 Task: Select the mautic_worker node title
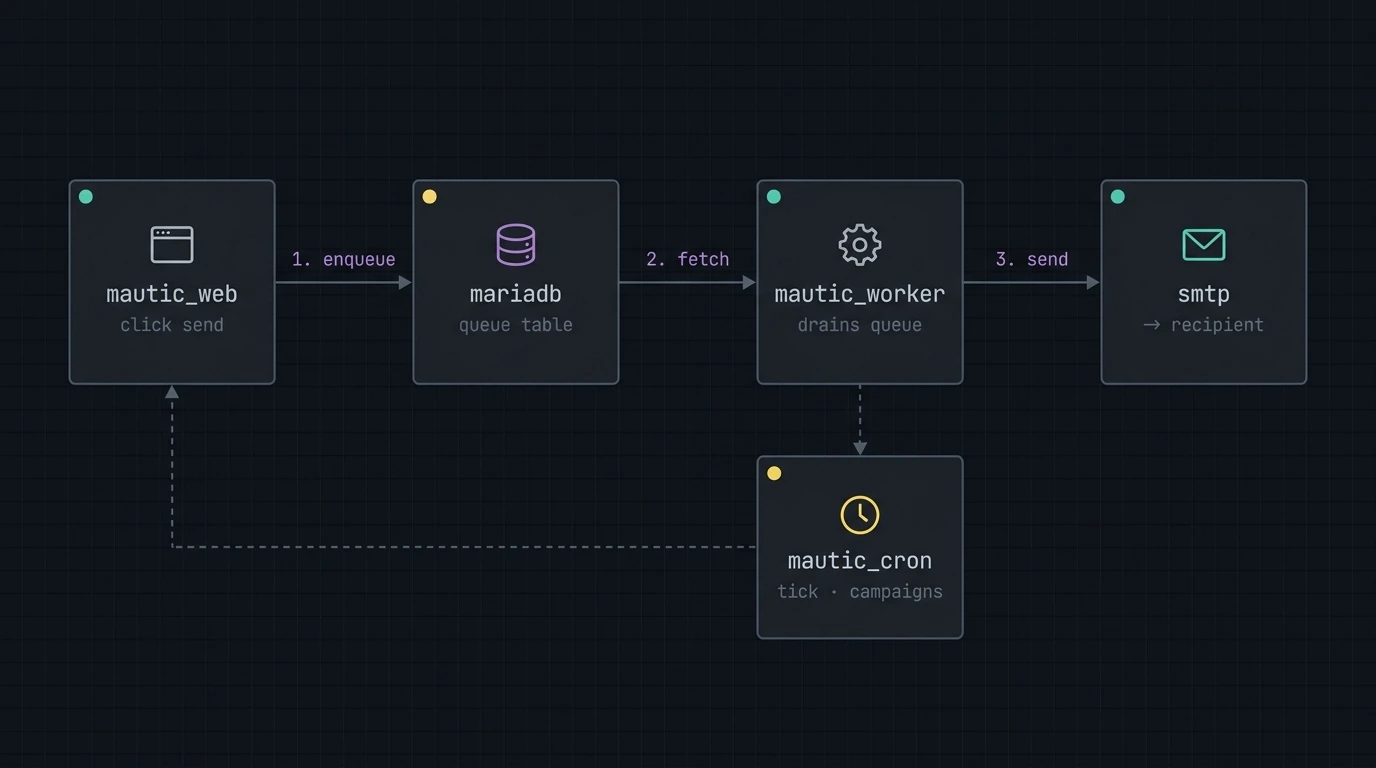pos(860,294)
